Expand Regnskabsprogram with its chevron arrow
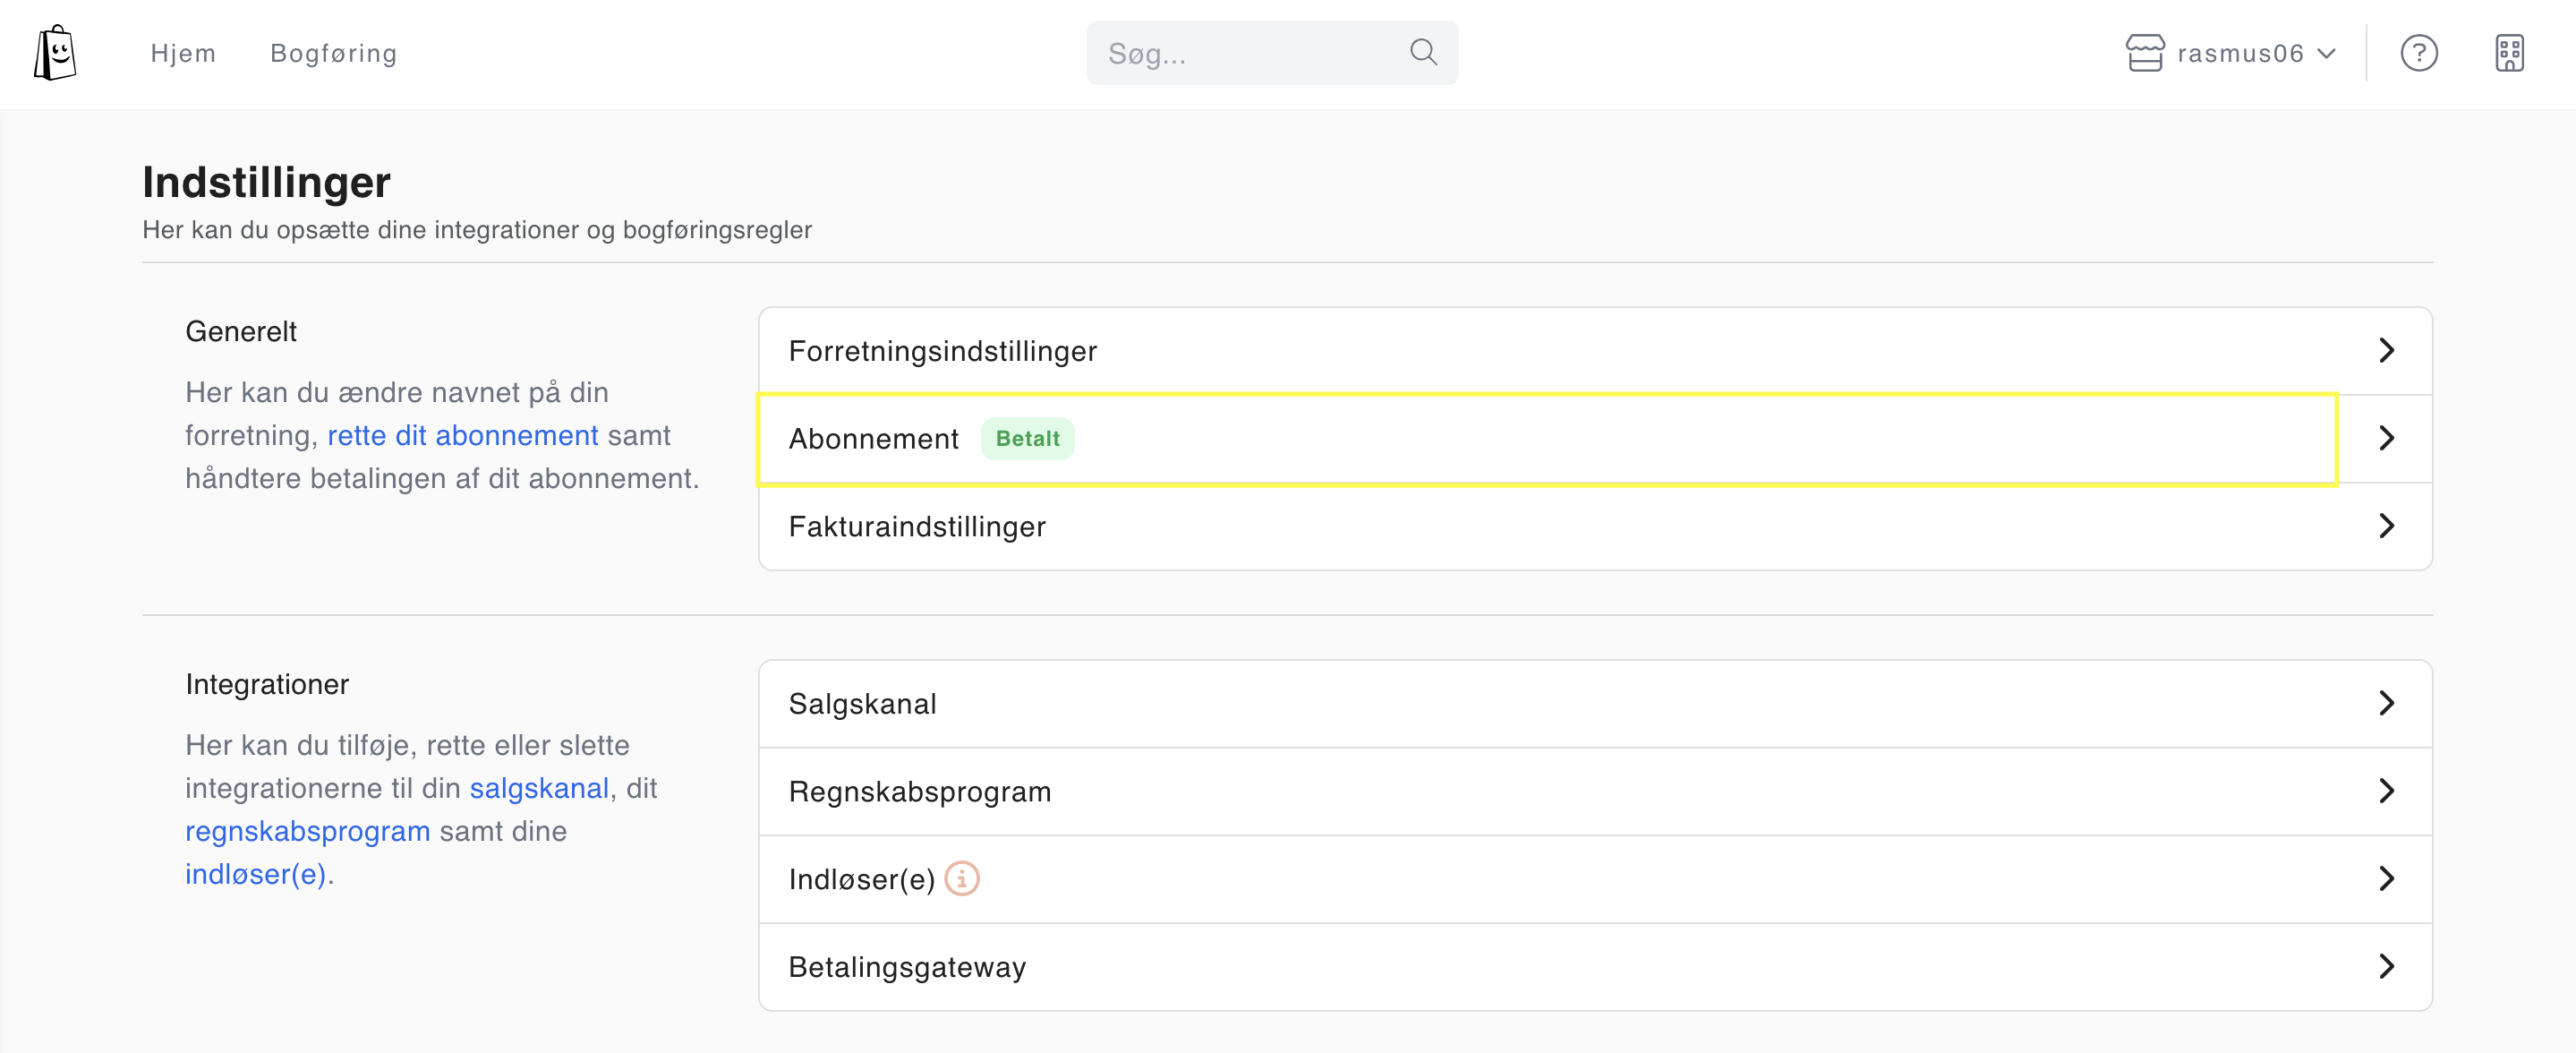This screenshot has width=2576, height=1053. 2386,791
